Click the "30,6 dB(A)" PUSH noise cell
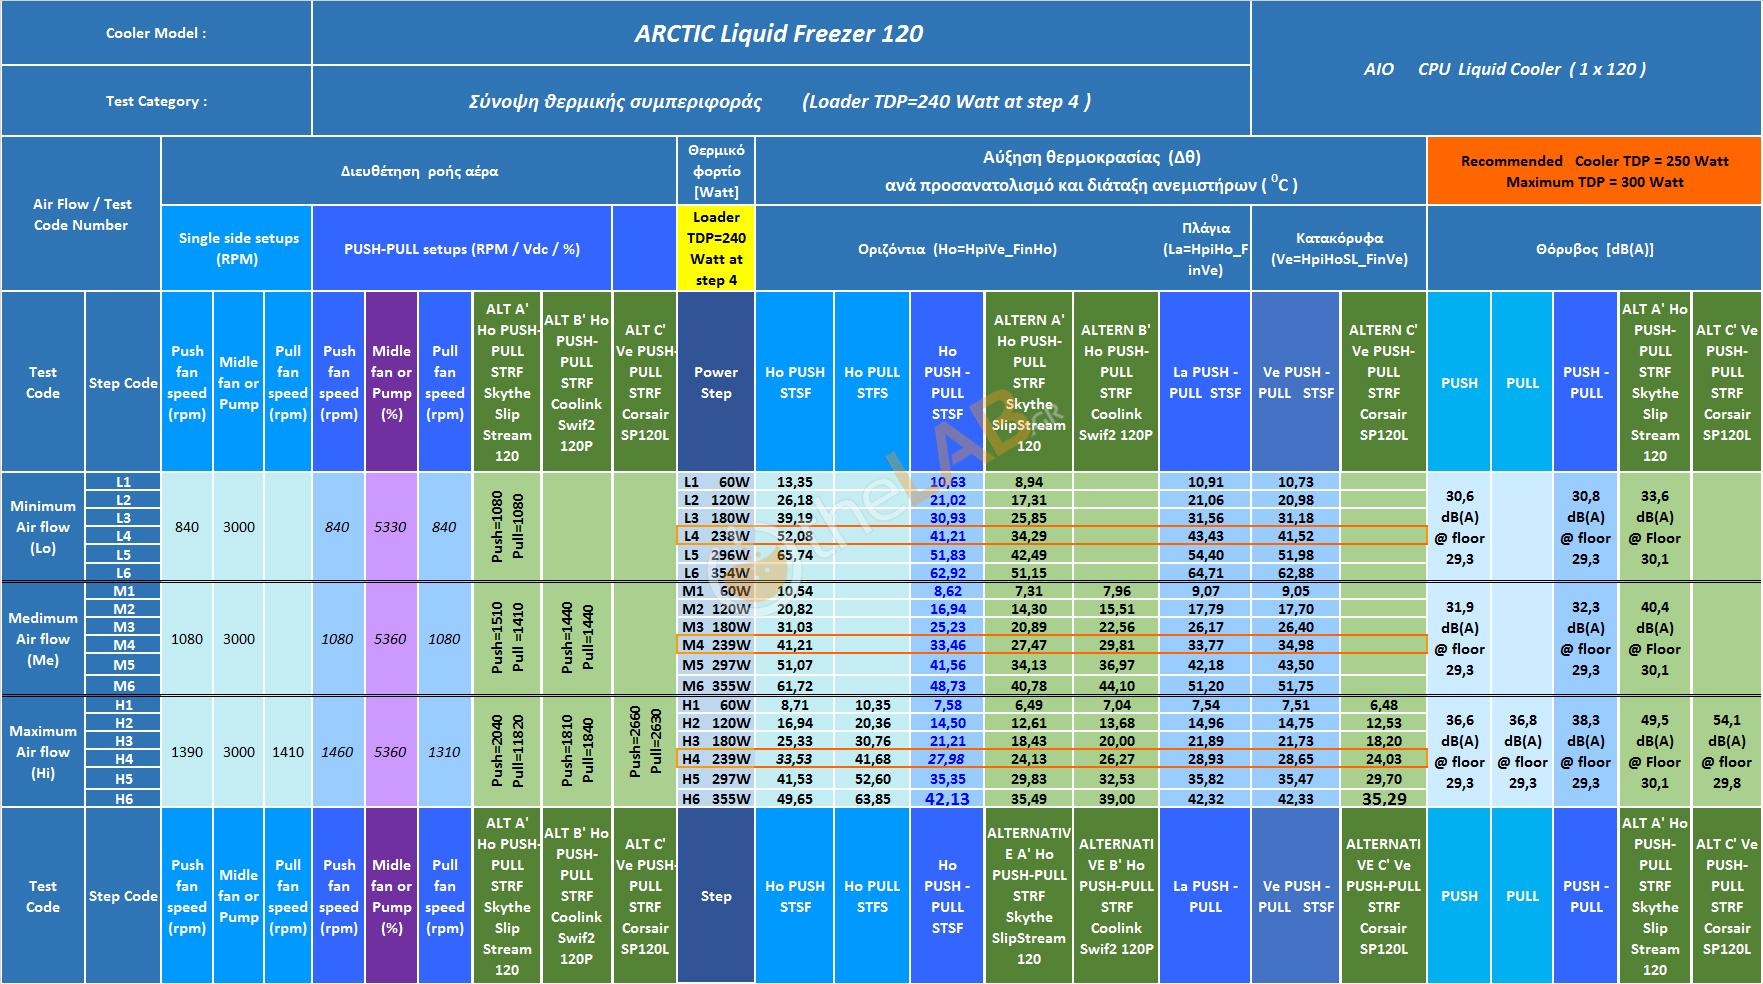Viewport: 1763px width, 984px height. point(1459,527)
